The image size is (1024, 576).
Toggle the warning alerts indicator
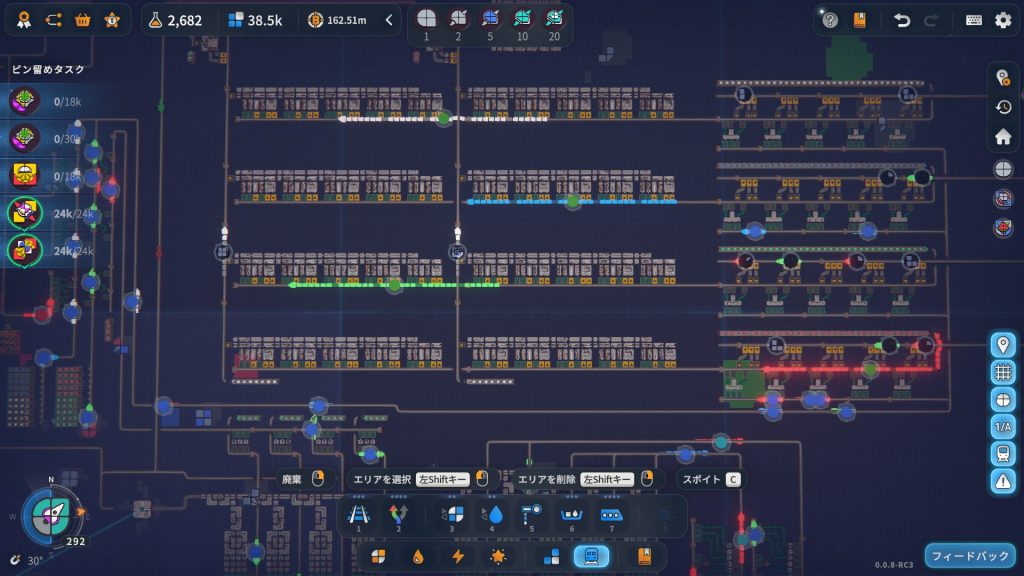point(1003,480)
